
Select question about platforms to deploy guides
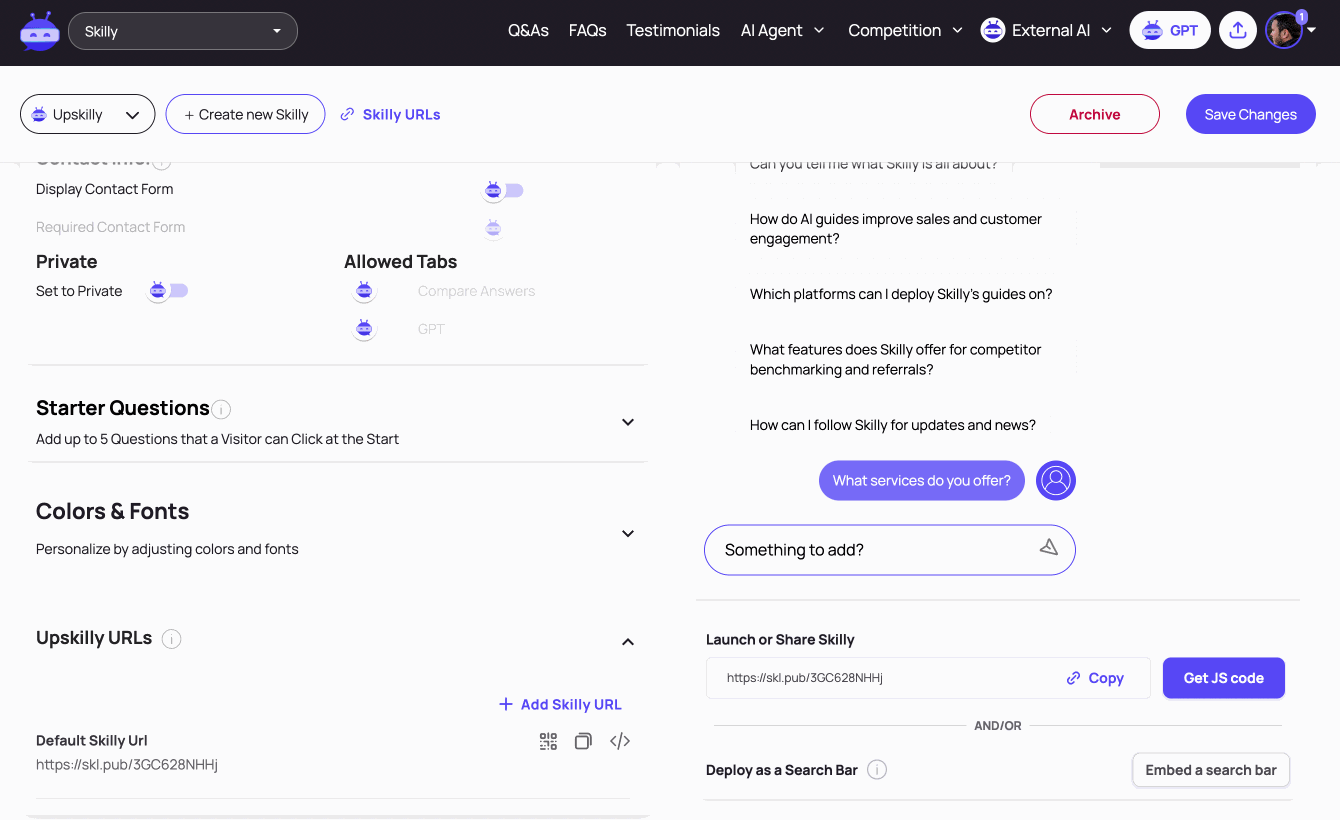click(x=901, y=294)
